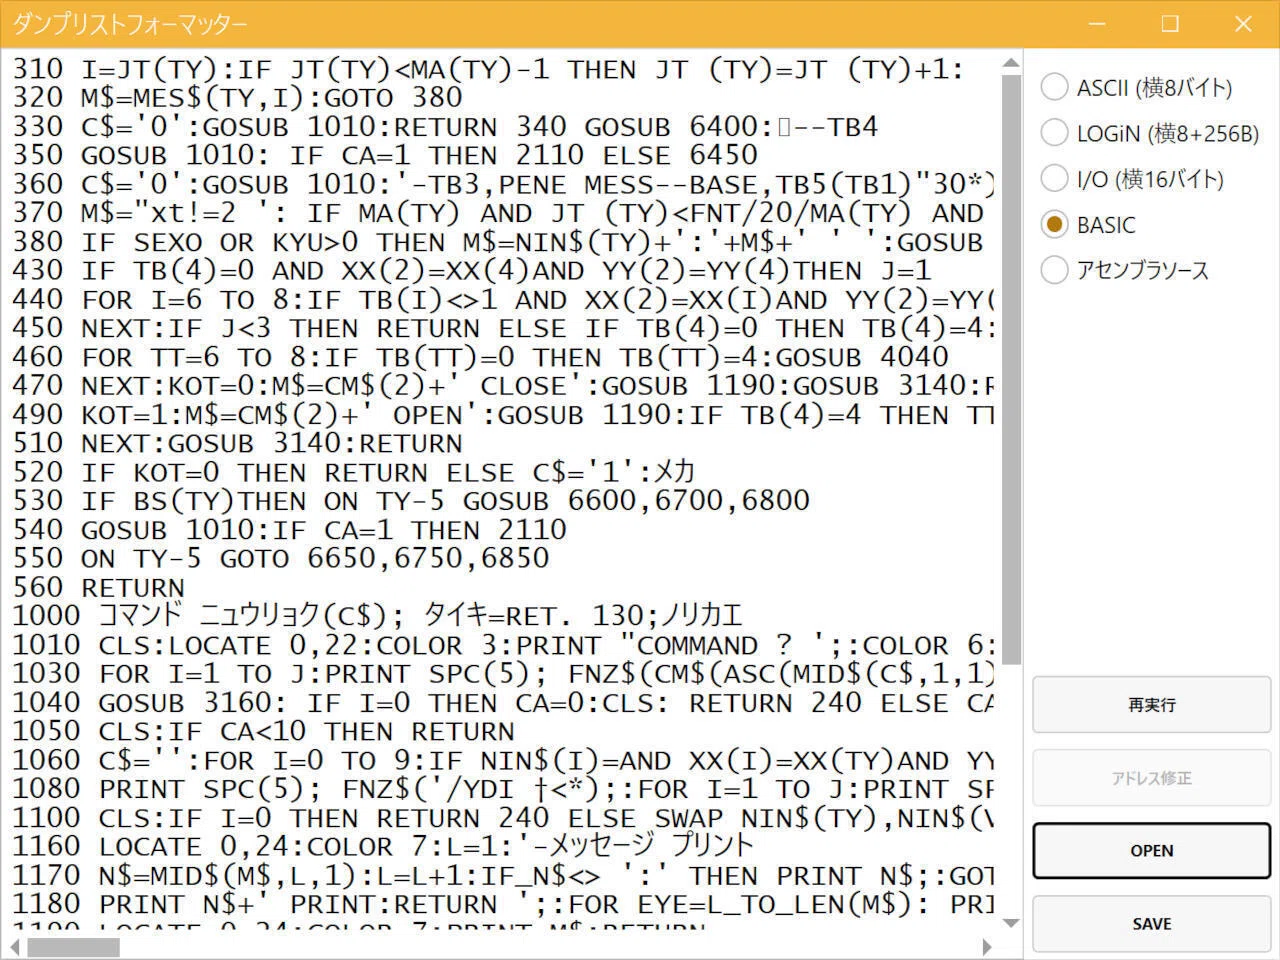
Task: Select the BASIC radio option
Action: click(1088, 225)
